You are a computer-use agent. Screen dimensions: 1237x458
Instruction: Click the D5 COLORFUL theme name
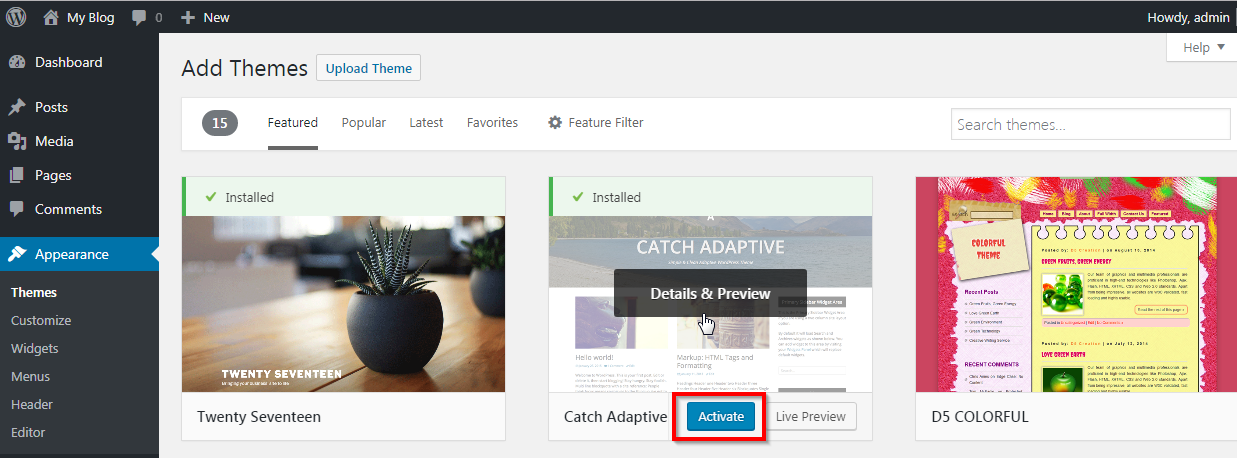tap(980, 416)
